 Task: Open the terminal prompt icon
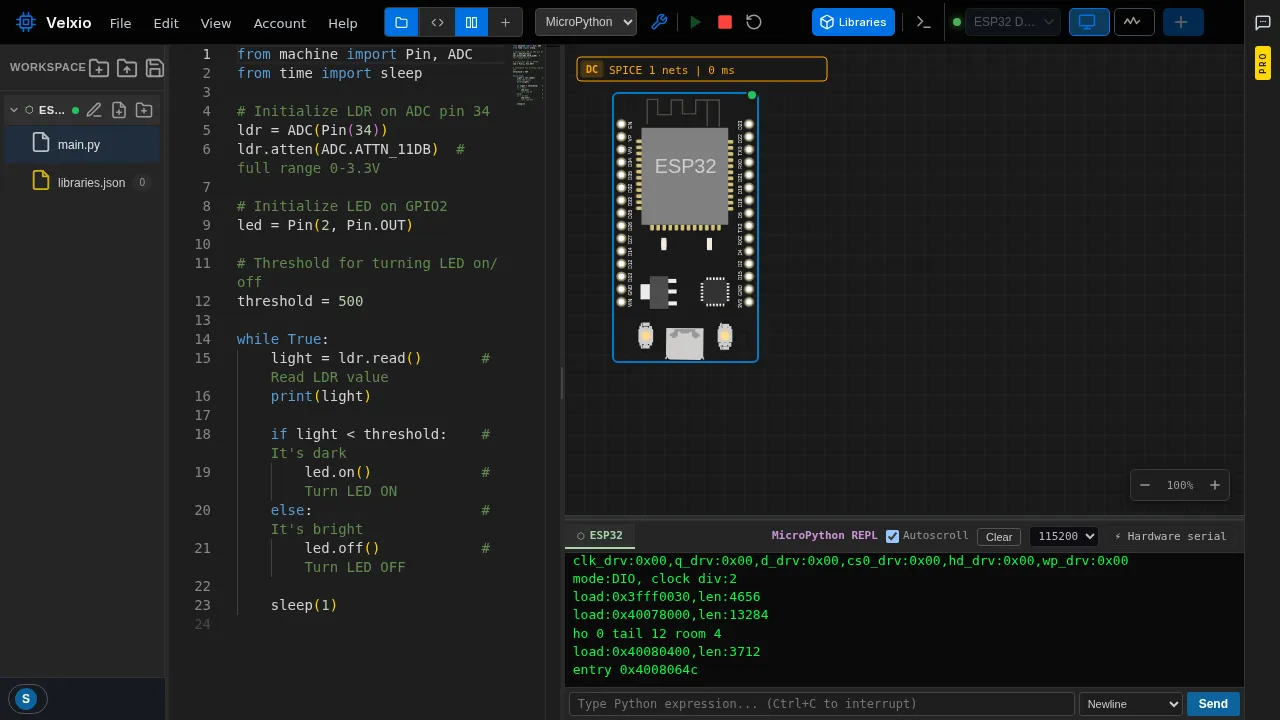(x=924, y=22)
